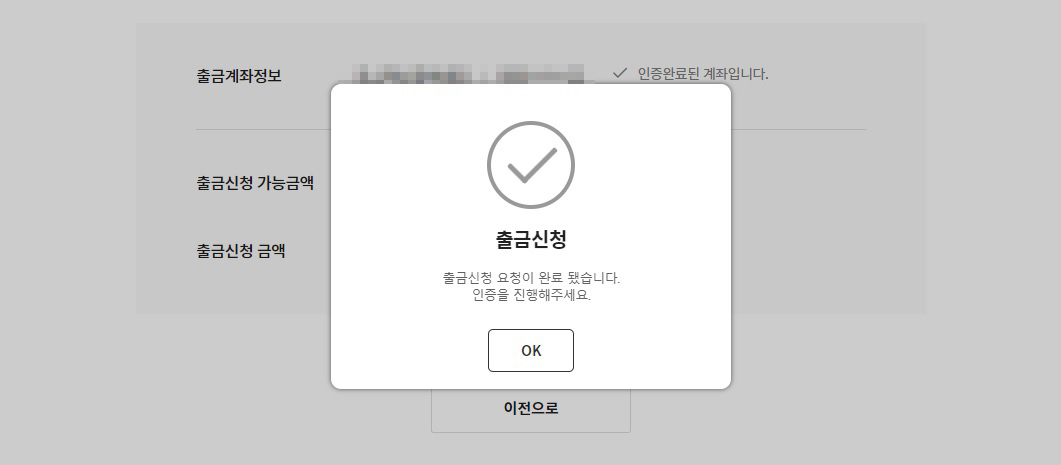Click the 출금신청 금액 label
Viewport: 1061px width, 465px height.
241,251
